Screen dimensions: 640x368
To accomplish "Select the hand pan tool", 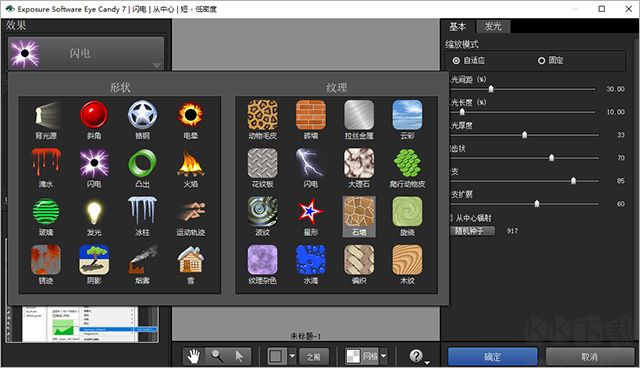I will [x=194, y=356].
